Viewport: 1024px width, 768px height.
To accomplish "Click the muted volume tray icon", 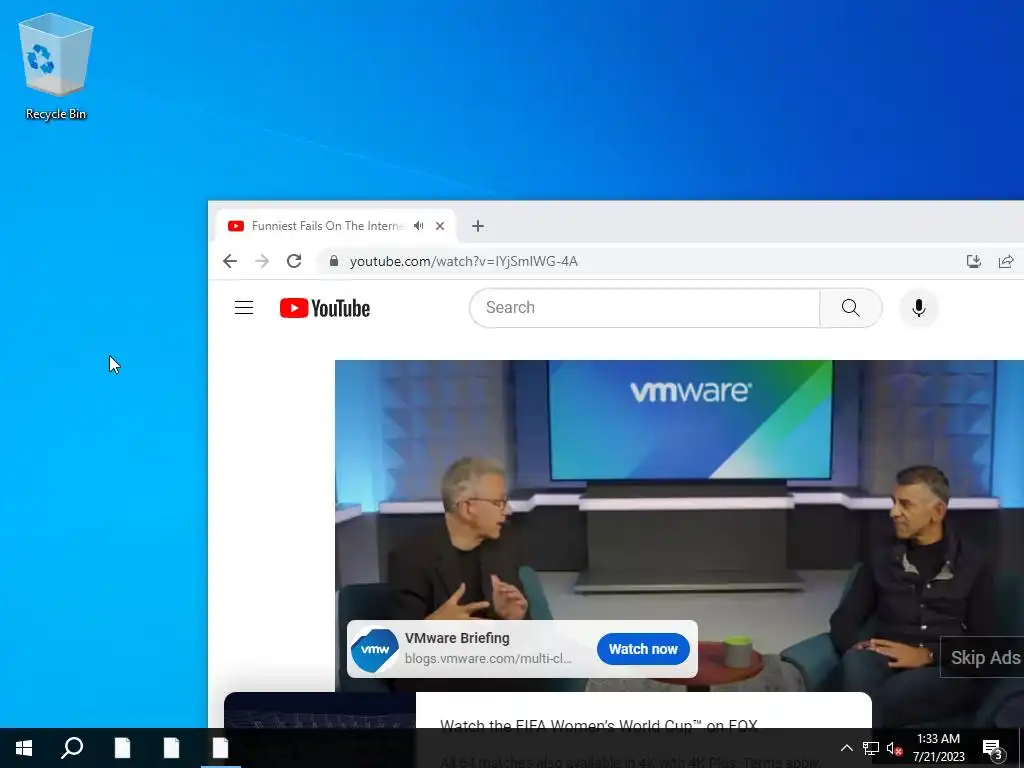I will tap(894, 749).
